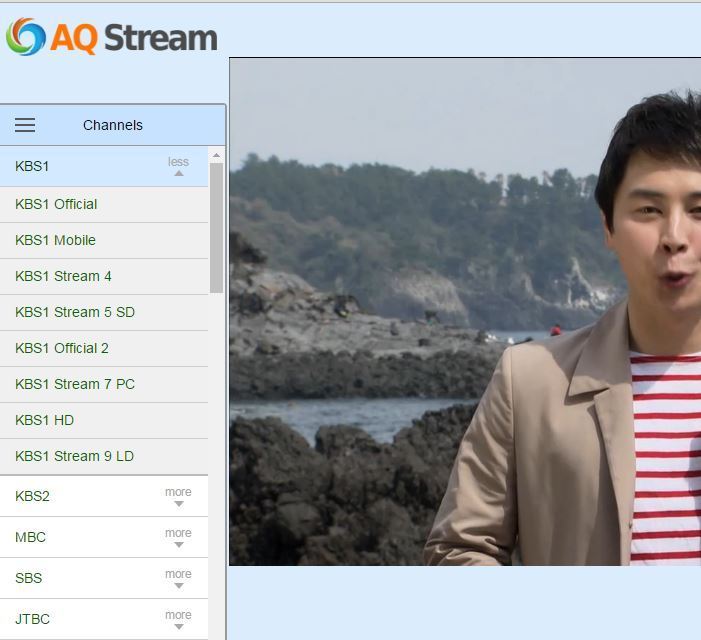Select the JTBC channel

click(104, 619)
